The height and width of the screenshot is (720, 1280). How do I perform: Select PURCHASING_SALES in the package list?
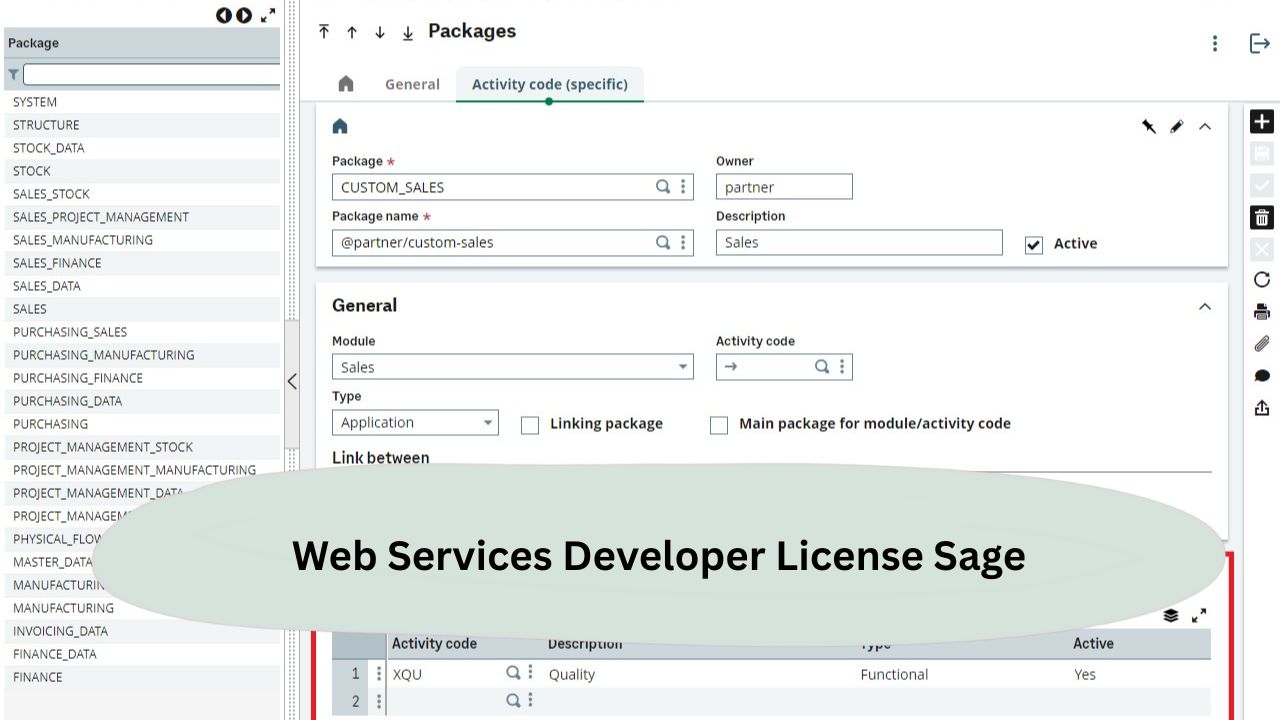pyautogui.click(x=142, y=332)
